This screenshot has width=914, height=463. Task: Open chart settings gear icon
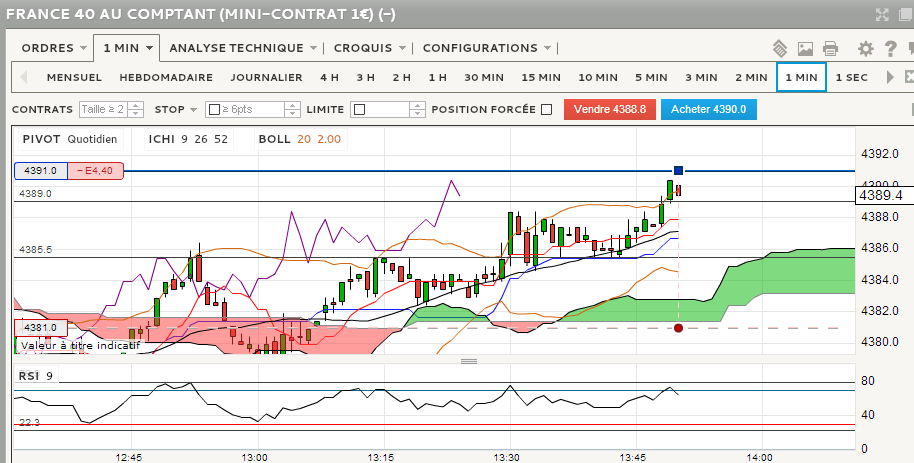(x=866, y=48)
